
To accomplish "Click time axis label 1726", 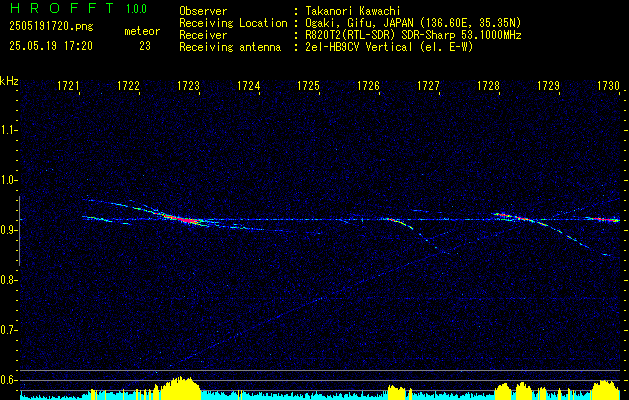I will click(369, 86).
